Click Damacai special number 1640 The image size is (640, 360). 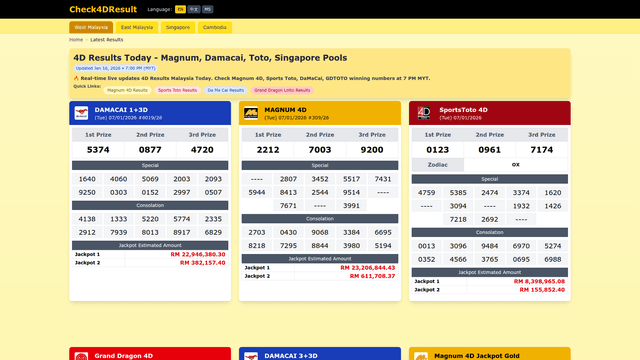[87, 179]
